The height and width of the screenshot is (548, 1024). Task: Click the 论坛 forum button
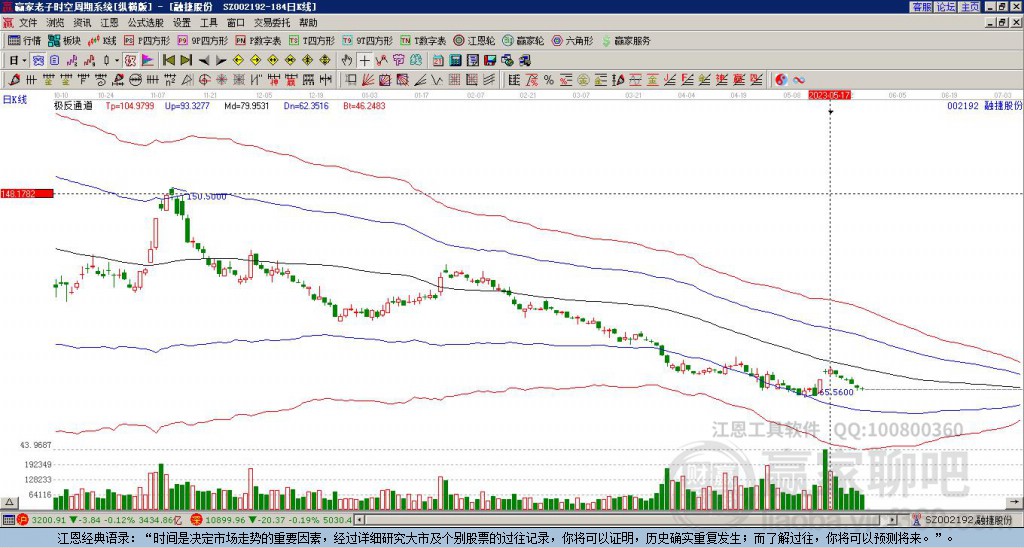(945, 7)
